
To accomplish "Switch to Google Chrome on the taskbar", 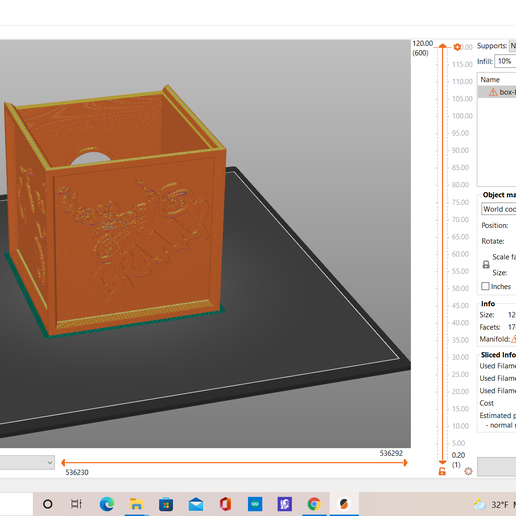I will [314, 504].
